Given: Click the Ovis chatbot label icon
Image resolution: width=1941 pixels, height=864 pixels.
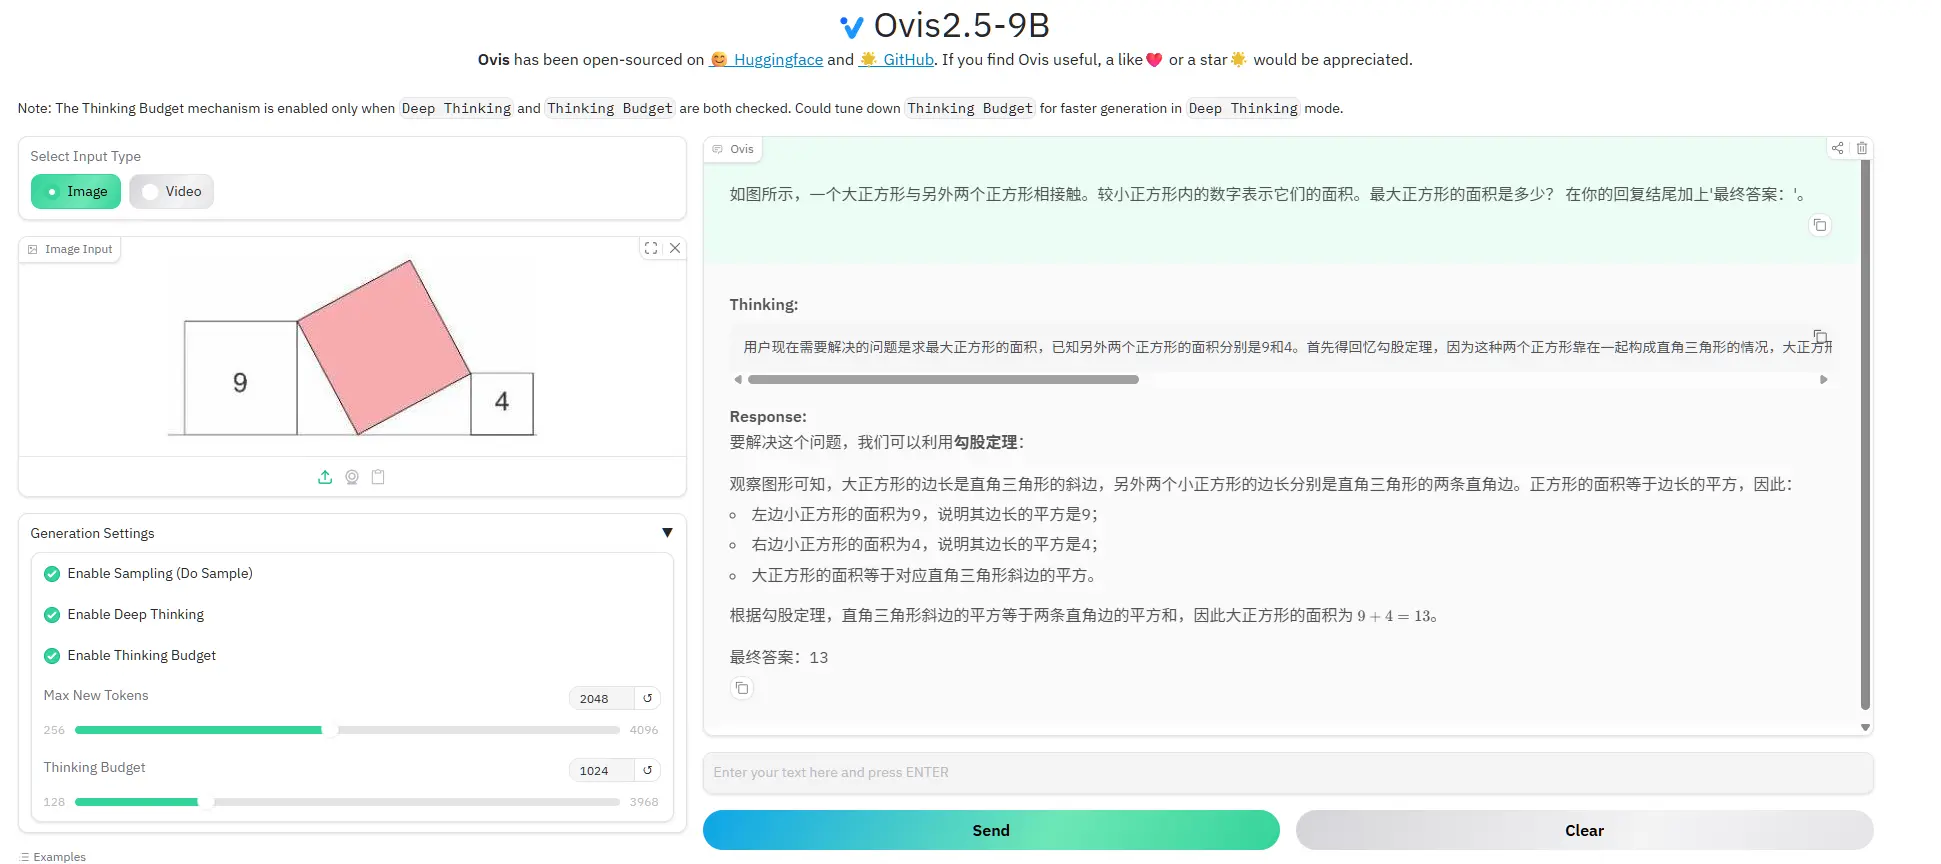Looking at the screenshot, I should [x=717, y=149].
